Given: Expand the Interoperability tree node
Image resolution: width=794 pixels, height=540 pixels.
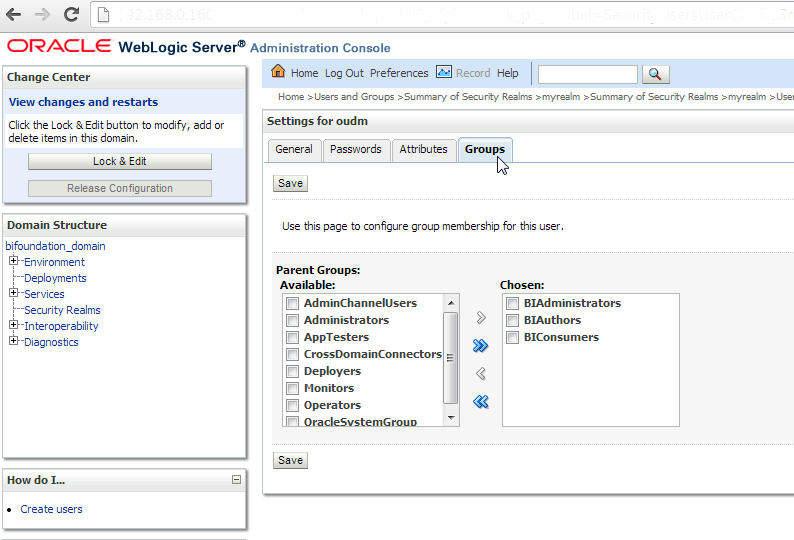Looking at the screenshot, I should point(14,325).
